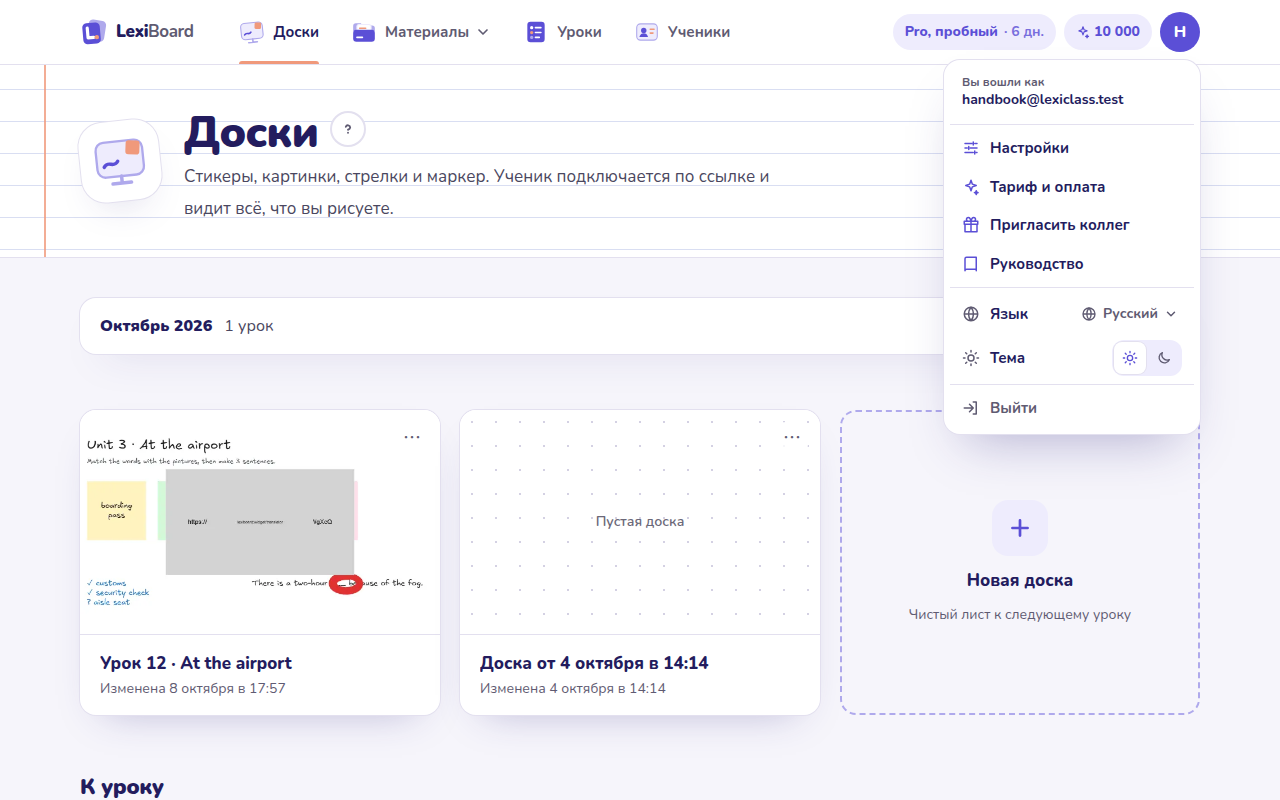The image size is (1280, 800).
Task: Open Тариф и оплата menu entry
Action: click(1071, 187)
